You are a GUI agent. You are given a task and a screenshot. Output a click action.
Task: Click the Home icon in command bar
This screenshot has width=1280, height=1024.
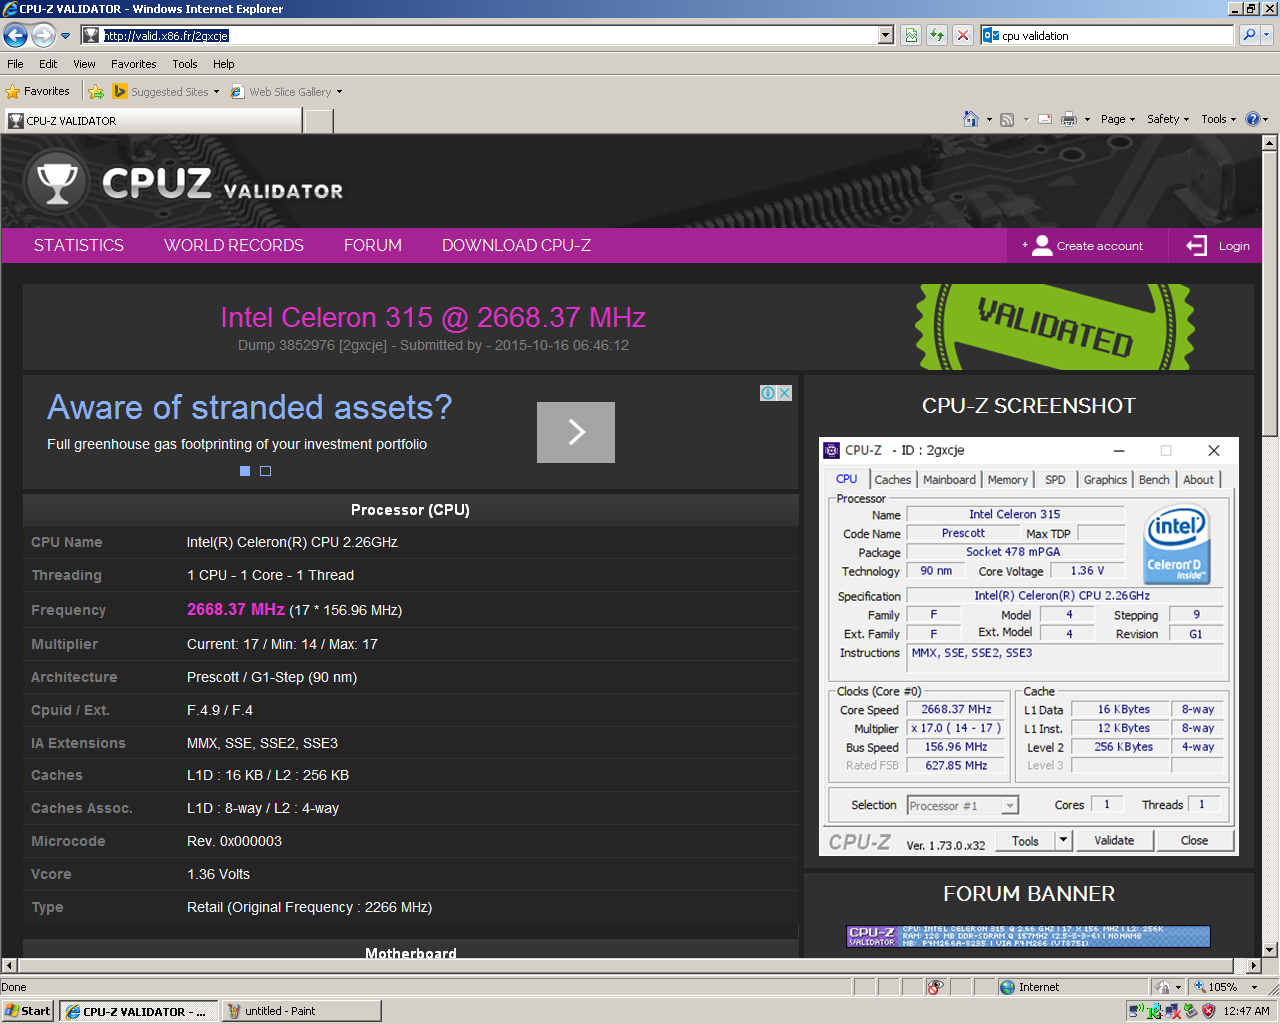970,119
